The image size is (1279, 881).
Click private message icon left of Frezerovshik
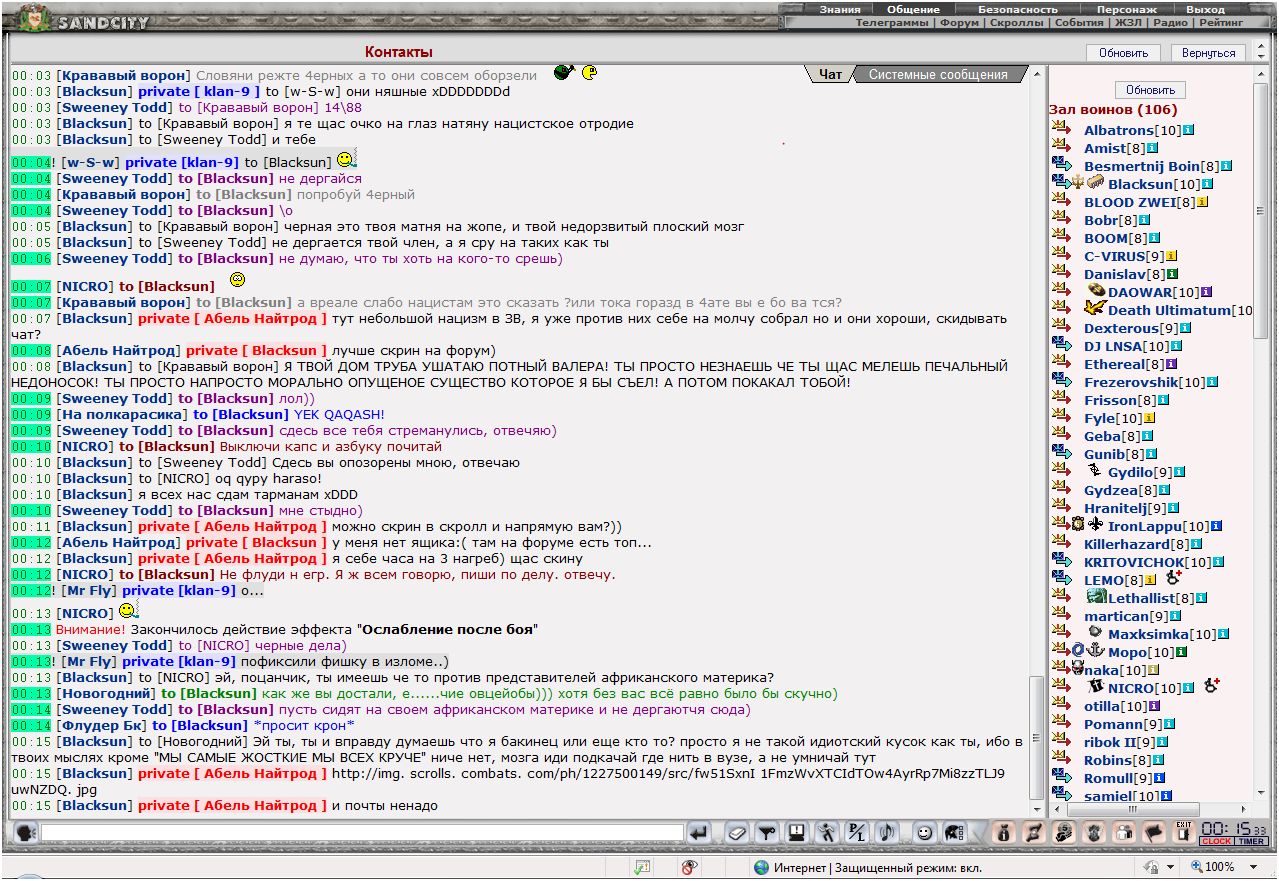coord(1061,381)
